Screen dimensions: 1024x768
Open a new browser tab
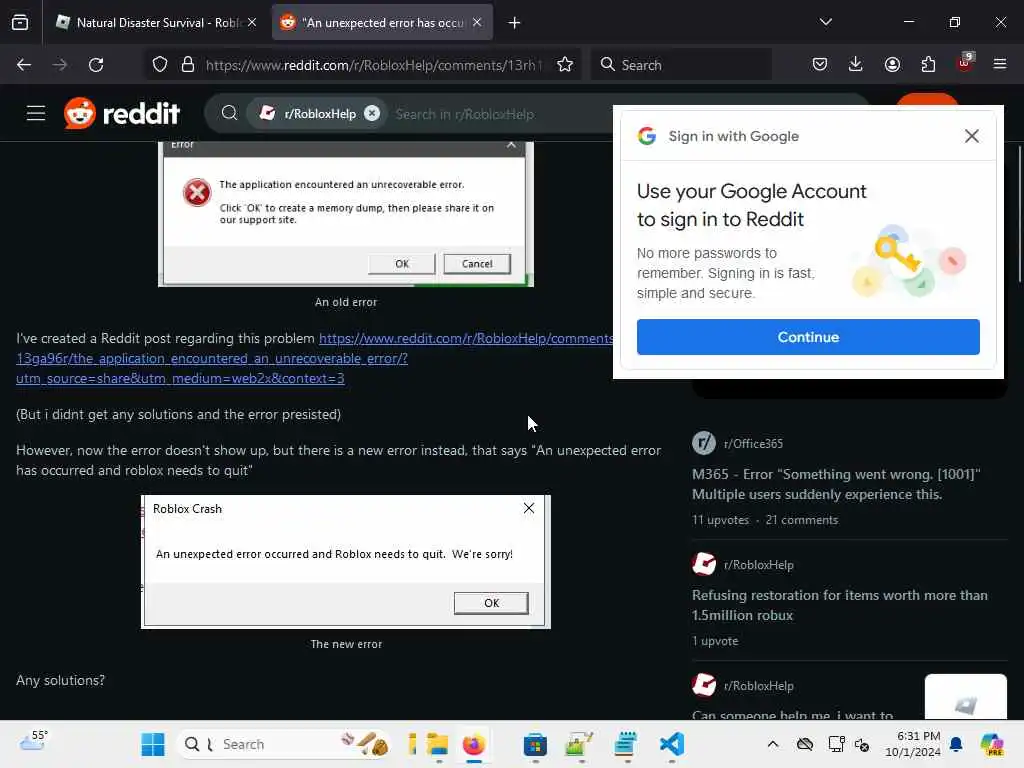click(515, 23)
